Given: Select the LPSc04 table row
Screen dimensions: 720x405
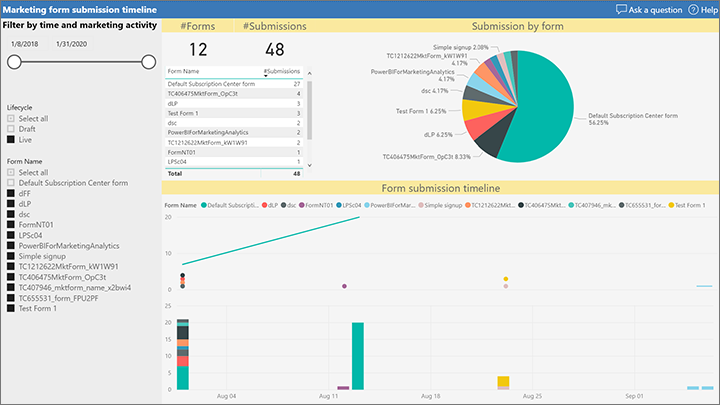Looking at the screenshot, I should [234, 162].
